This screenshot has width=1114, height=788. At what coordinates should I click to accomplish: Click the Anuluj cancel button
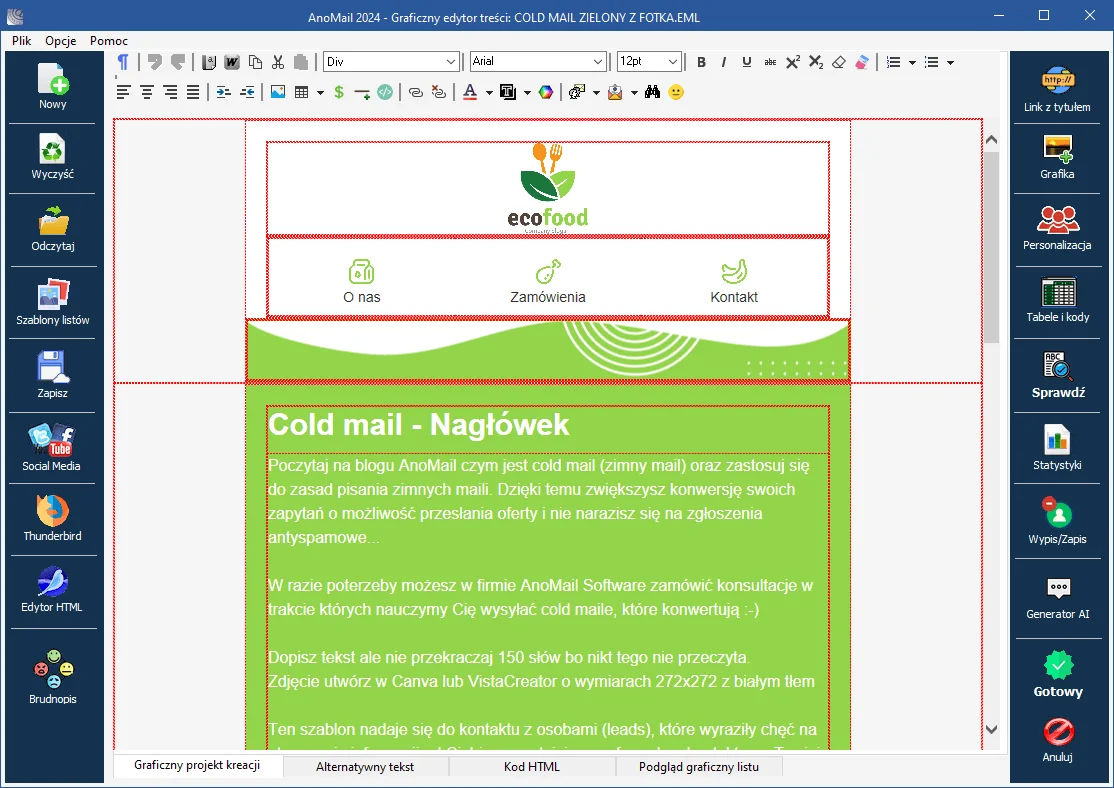(1057, 738)
